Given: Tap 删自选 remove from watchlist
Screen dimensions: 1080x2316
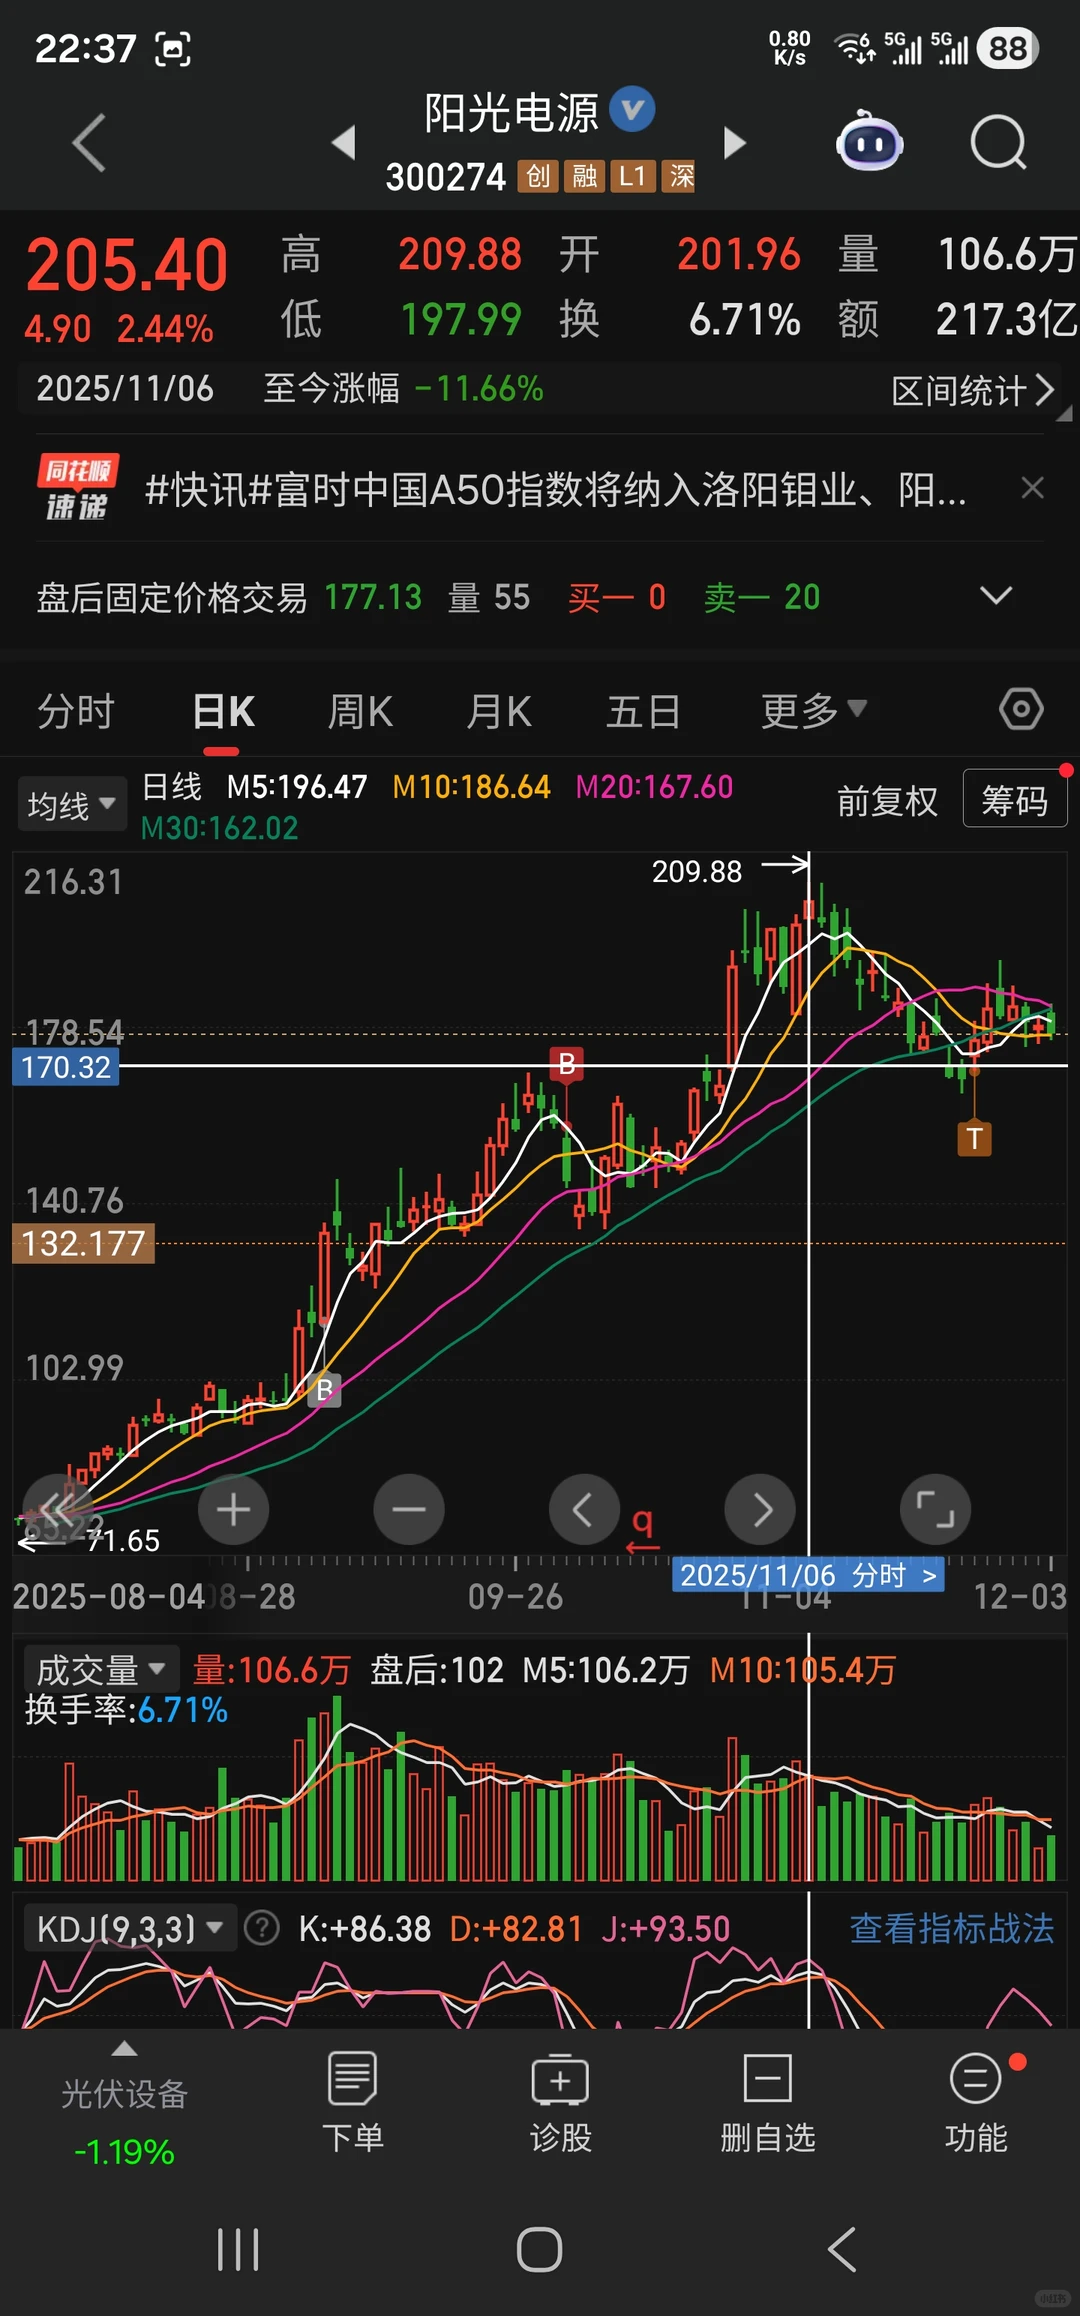Looking at the screenshot, I should [x=768, y=2102].
